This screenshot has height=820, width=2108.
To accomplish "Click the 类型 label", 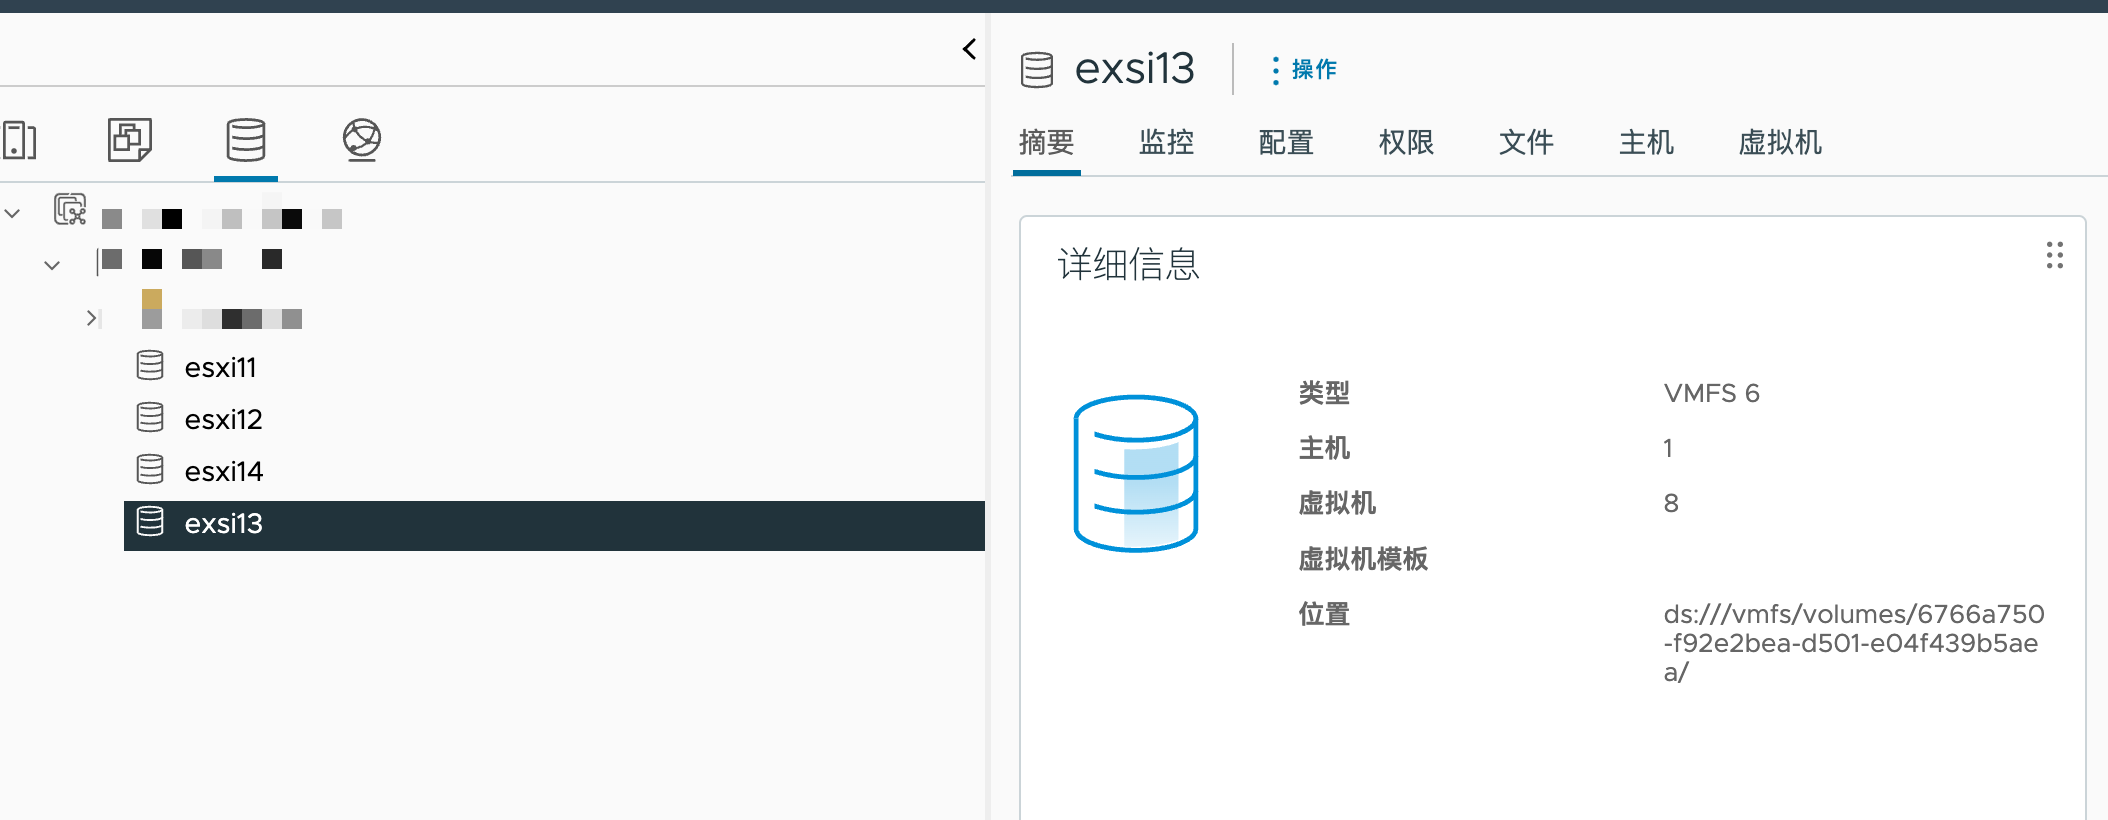I will [x=1324, y=393].
